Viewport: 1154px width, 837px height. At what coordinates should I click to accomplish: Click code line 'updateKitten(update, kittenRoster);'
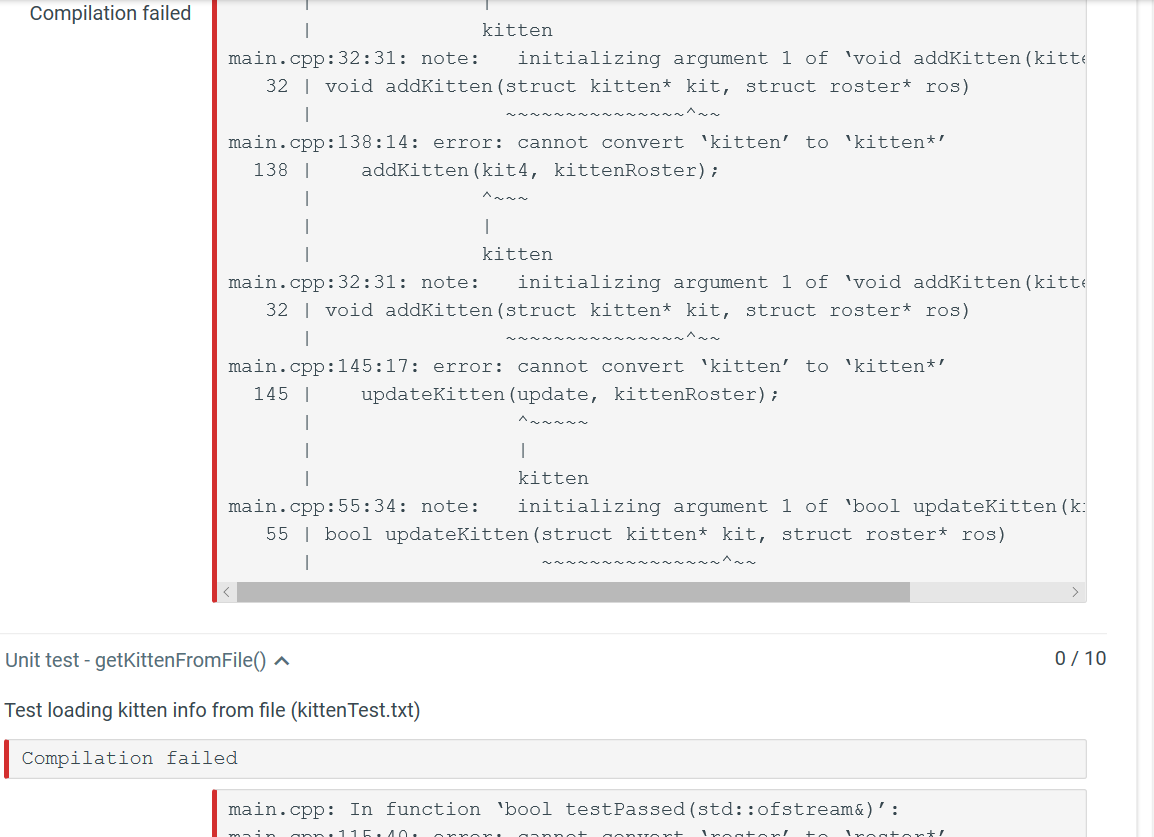(x=570, y=394)
